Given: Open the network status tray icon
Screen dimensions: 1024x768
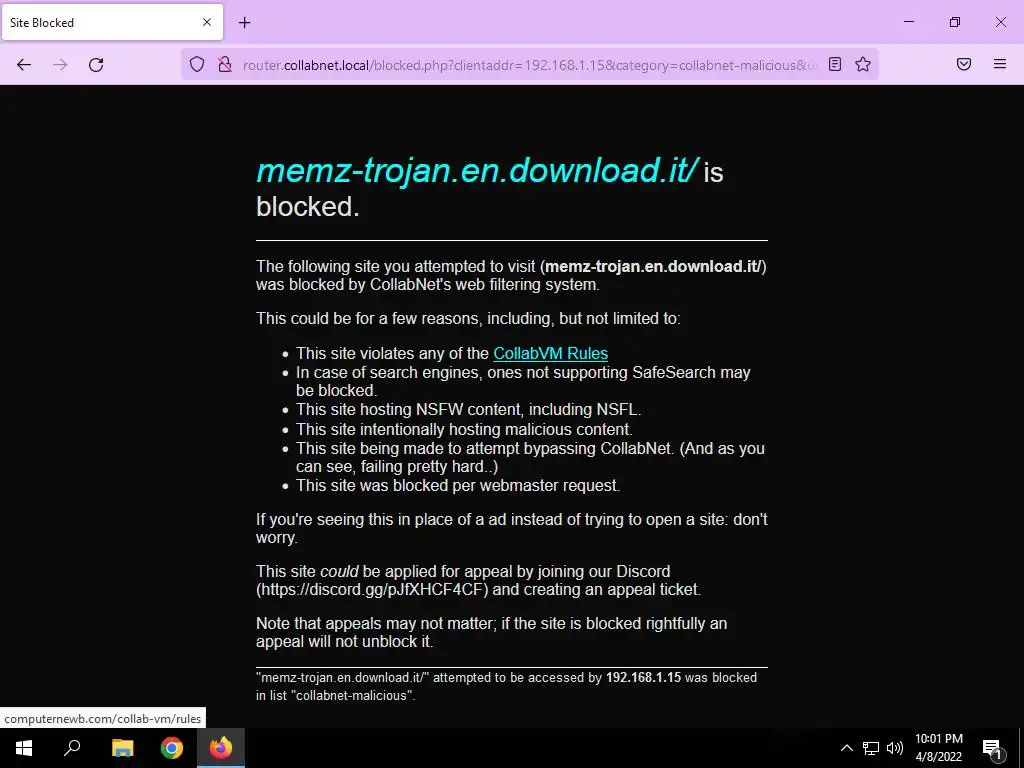Looking at the screenshot, I should (x=871, y=748).
